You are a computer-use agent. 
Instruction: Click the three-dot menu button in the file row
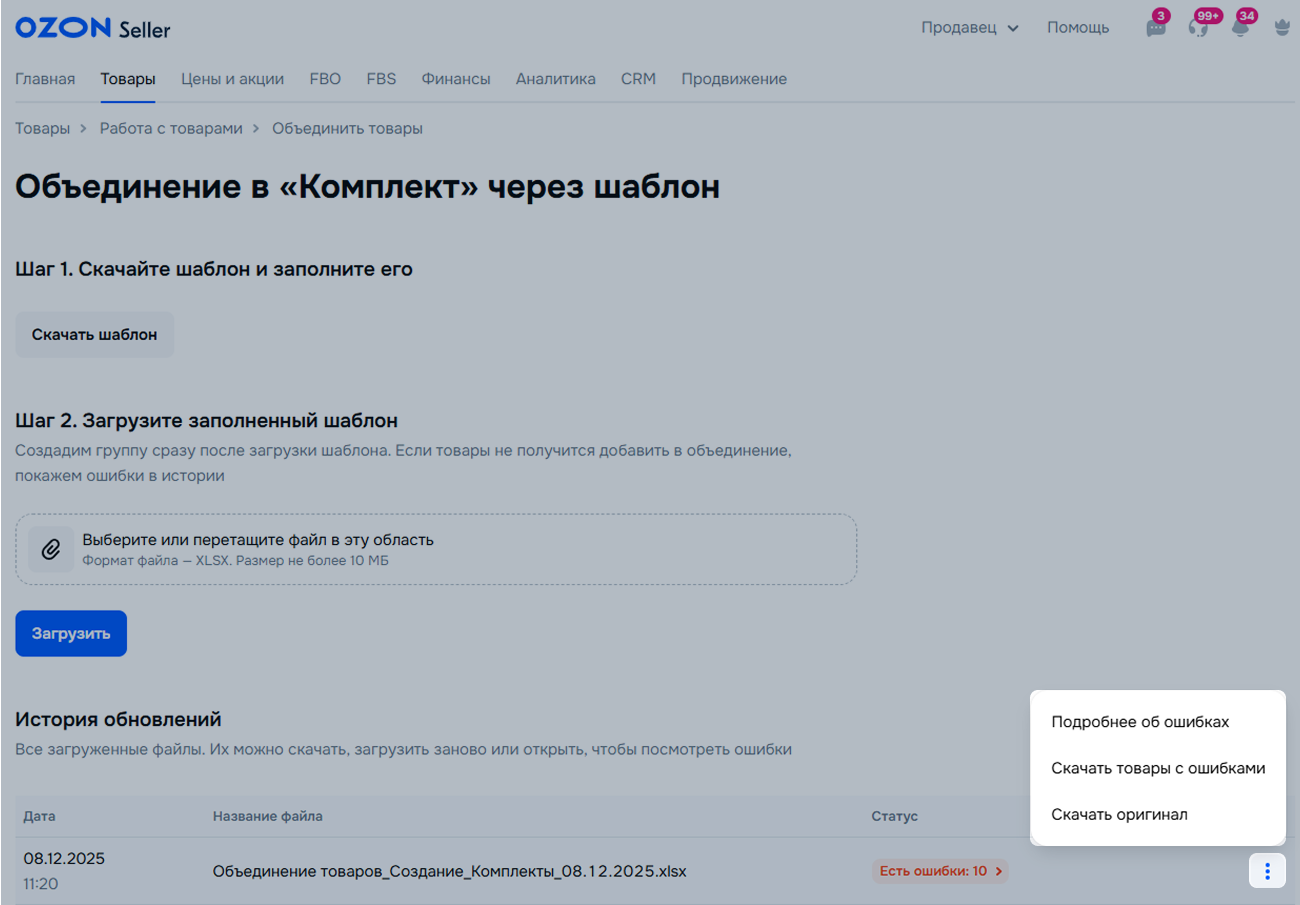tap(1267, 871)
